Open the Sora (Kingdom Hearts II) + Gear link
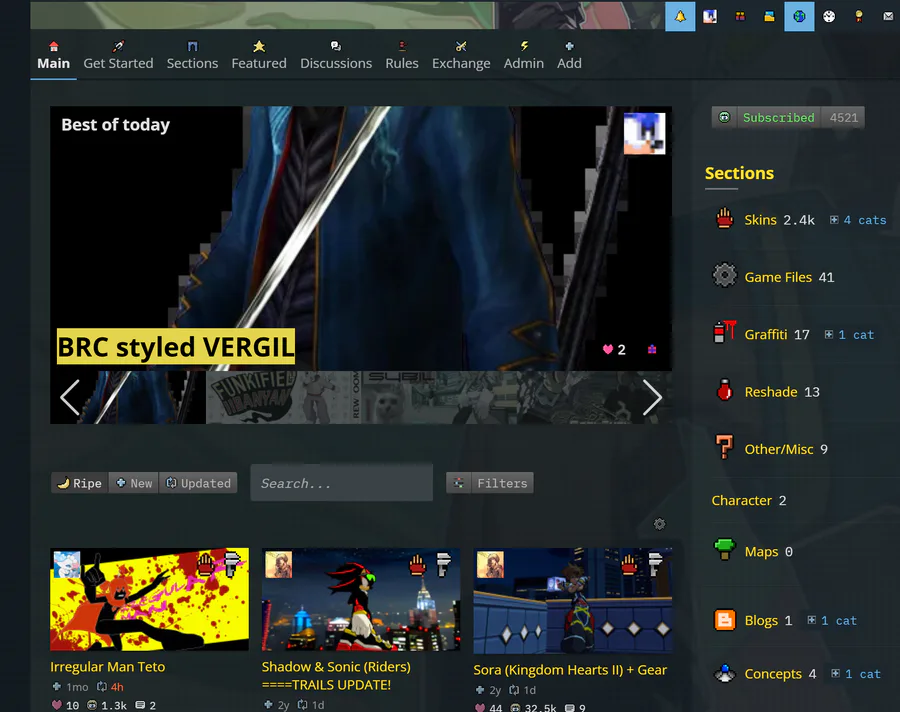 (x=570, y=670)
